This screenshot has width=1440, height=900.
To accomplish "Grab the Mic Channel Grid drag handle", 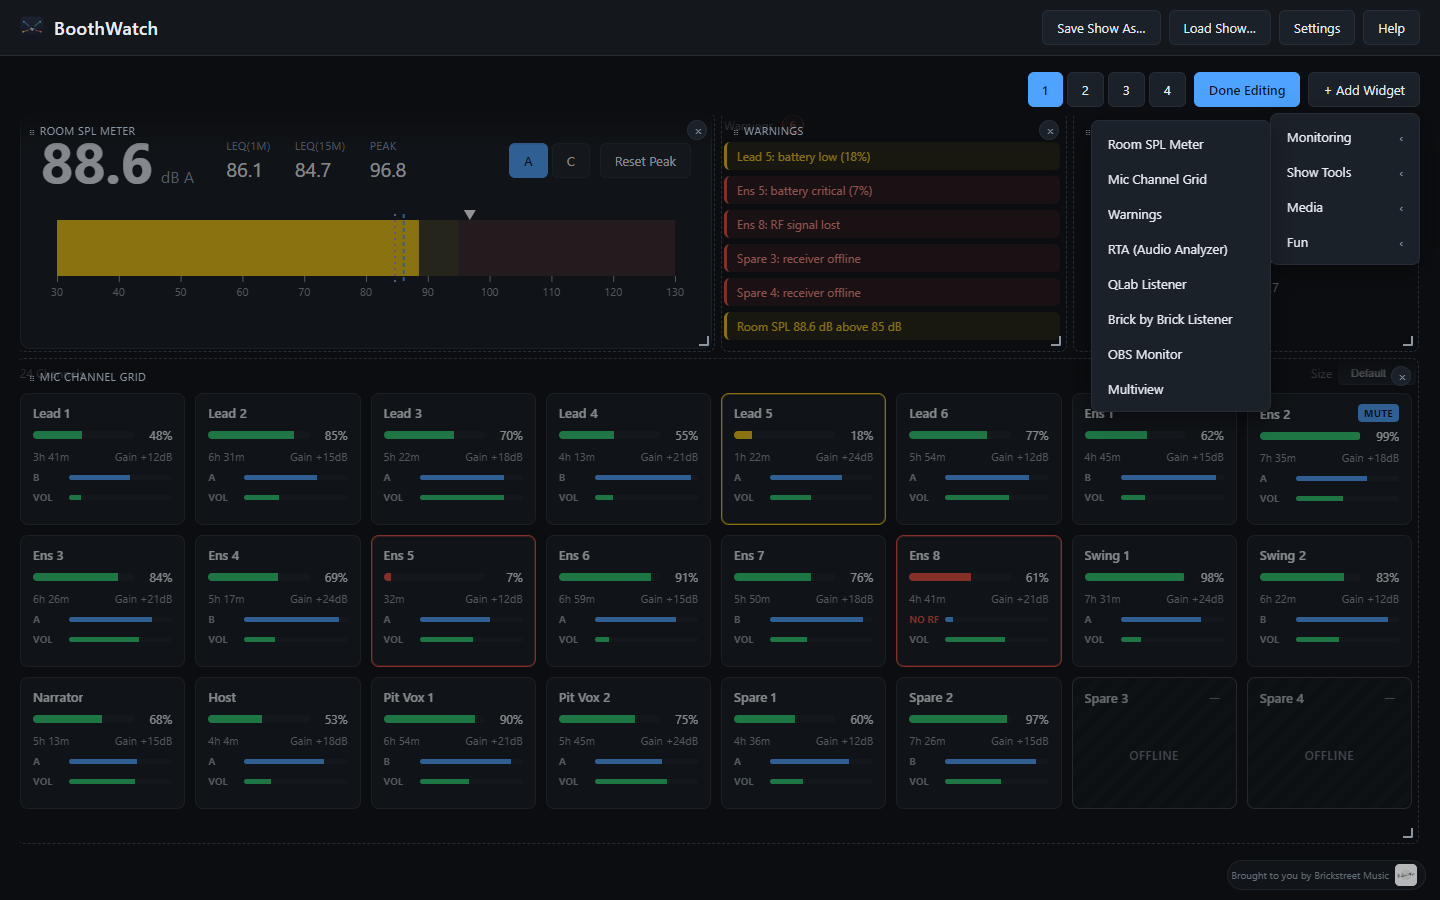I will [x=32, y=378].
